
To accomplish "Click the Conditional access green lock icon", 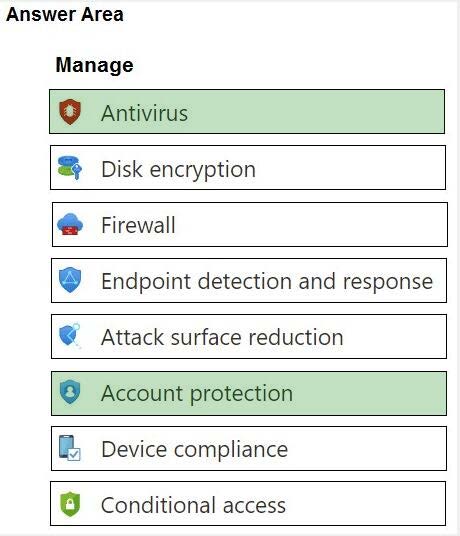I will [70, 504].
